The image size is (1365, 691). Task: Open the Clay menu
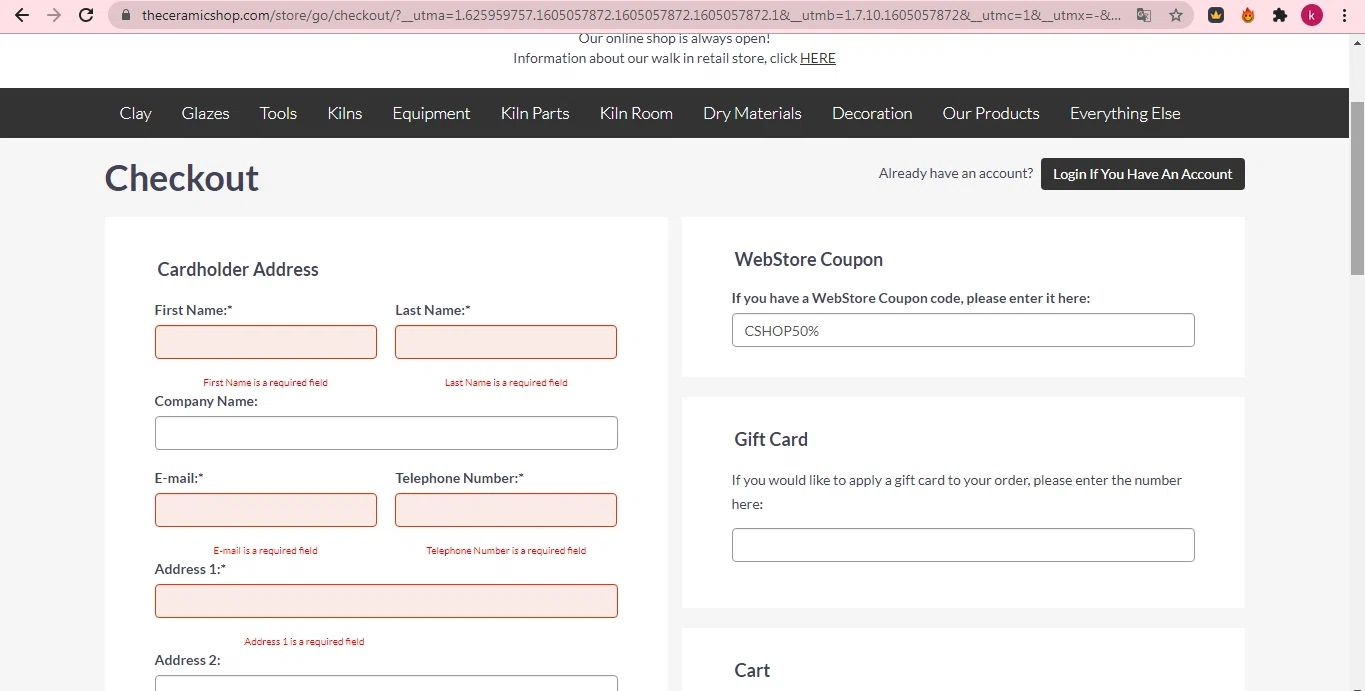(136, 113)
